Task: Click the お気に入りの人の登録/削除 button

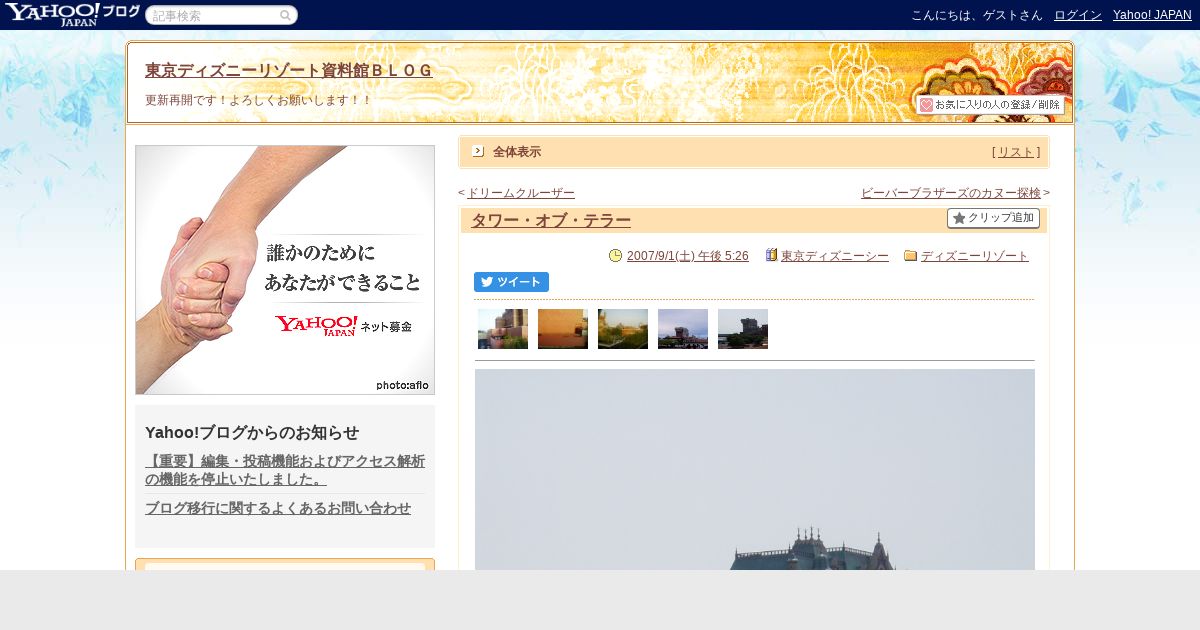Action: tap(990, 104)
